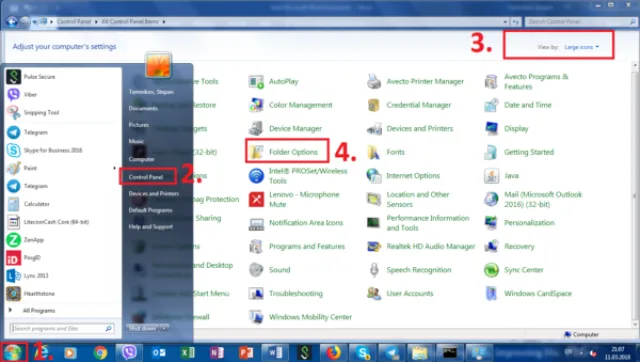Open Snipping Tool in Start menu
Viewport: 640px width, 362px height.
(62, 113)
